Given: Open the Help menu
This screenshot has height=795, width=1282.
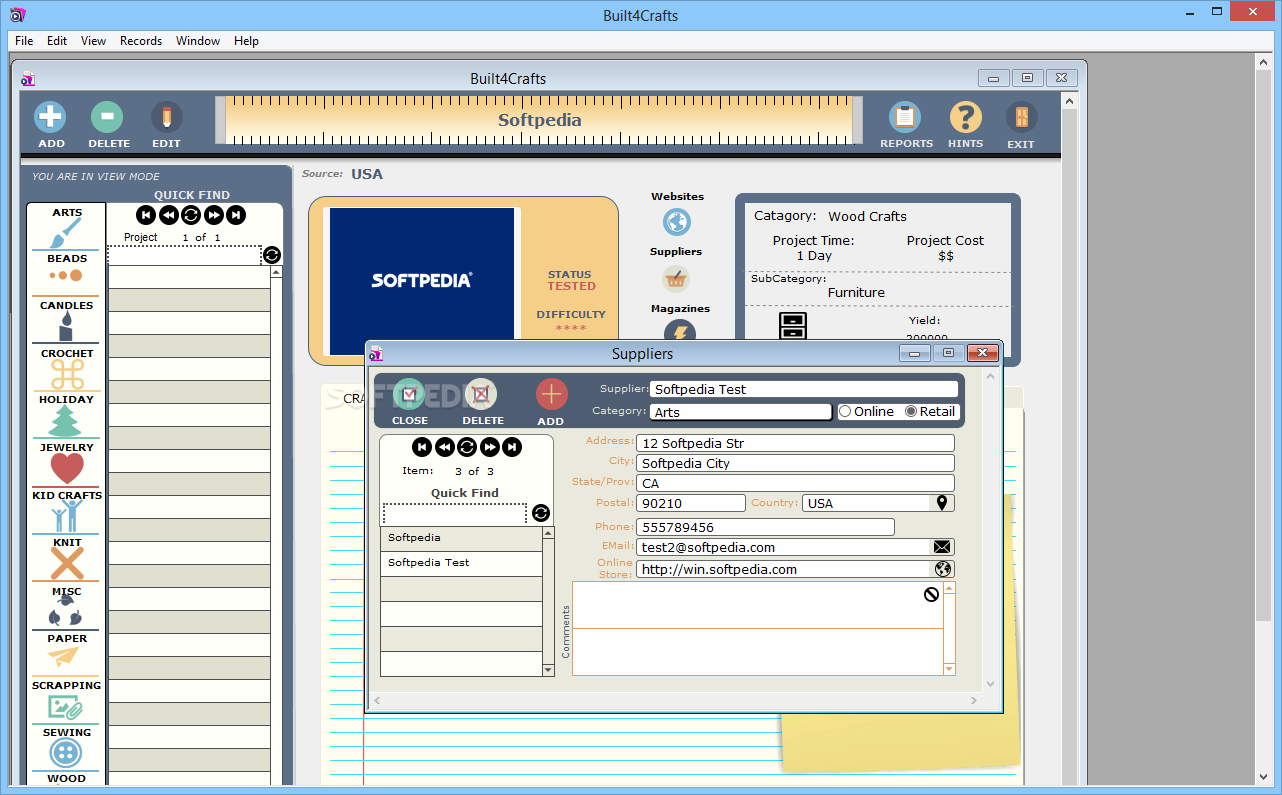Looking at the screenshot, I should click(246, 41).
